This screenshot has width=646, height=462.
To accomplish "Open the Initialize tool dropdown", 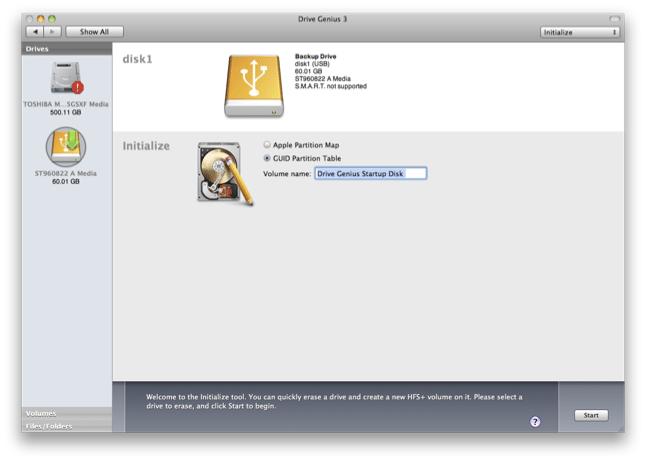I will click(x=580, y=32).
